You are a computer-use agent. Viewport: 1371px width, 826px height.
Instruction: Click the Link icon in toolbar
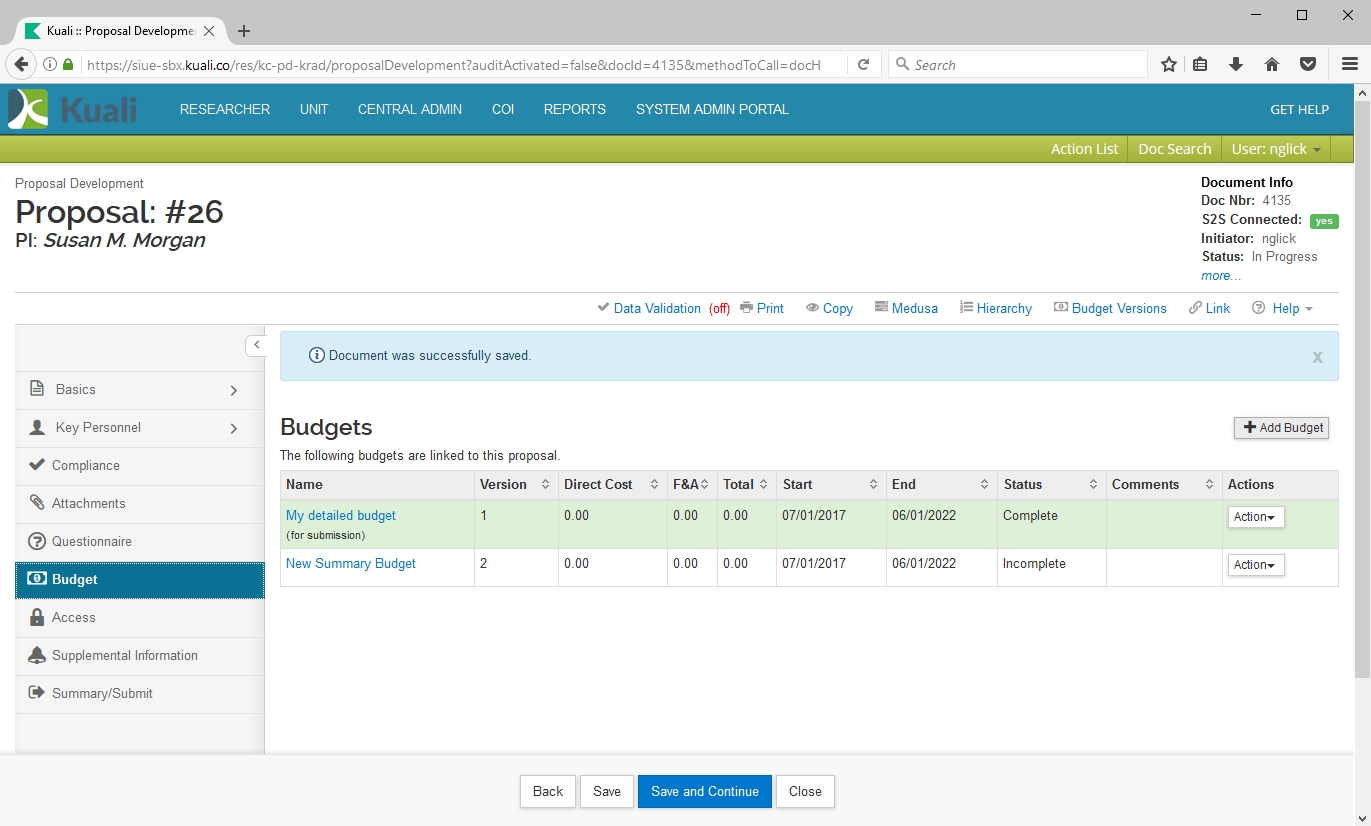[1196, 308]
